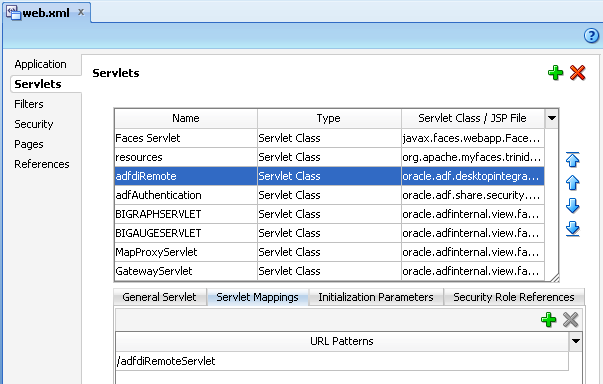Select the Servlets section

pyautogui.click(x=38, y=84)
